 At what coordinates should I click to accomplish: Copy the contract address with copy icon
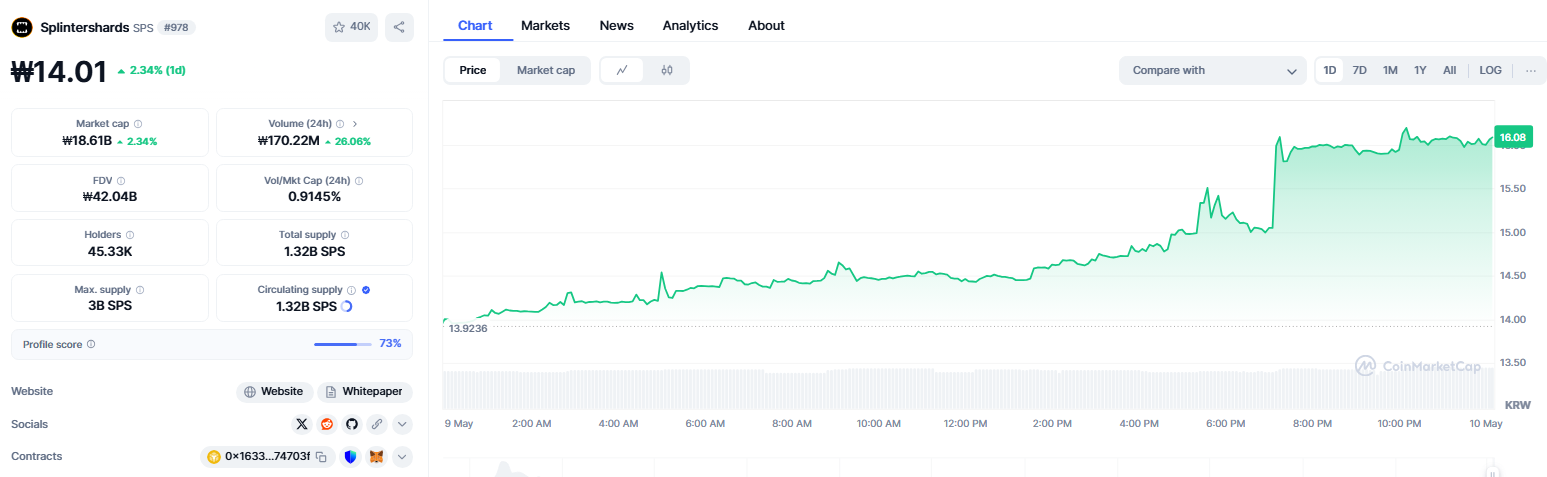coord(321,457)
